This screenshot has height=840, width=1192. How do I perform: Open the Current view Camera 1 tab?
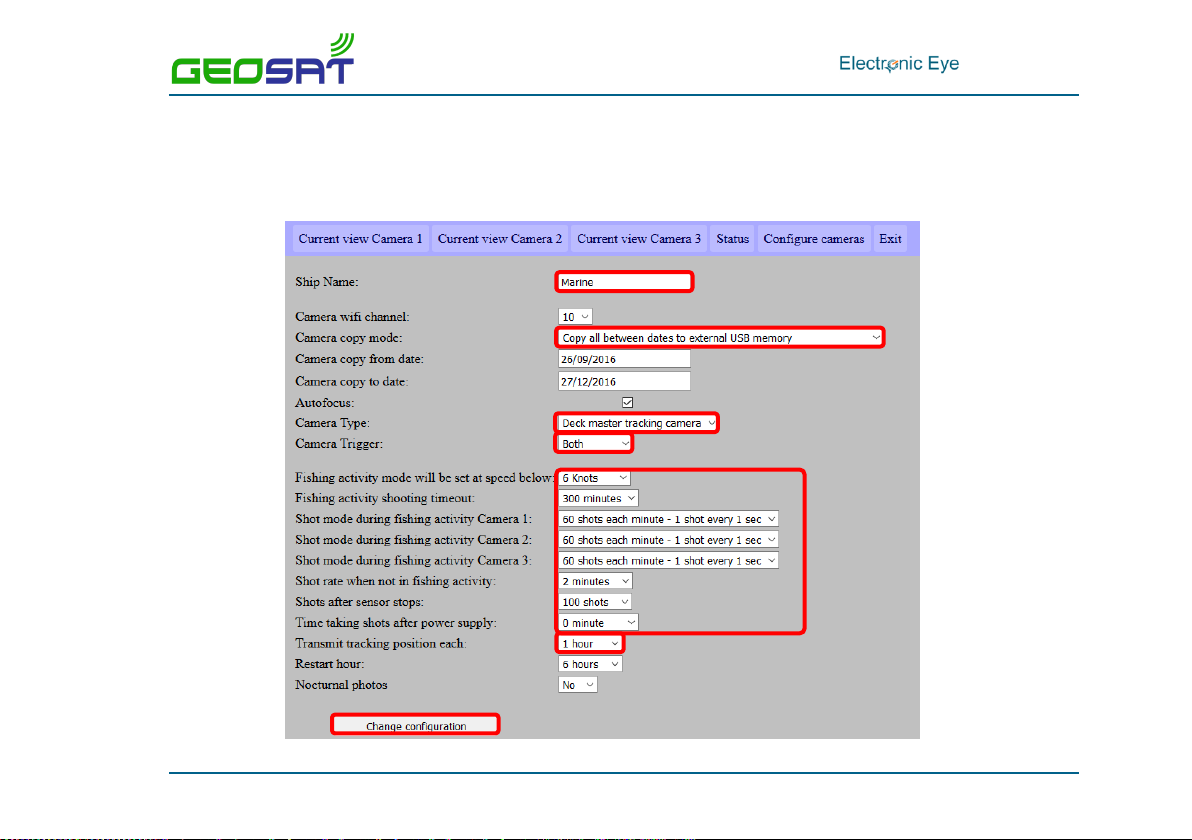360,239
